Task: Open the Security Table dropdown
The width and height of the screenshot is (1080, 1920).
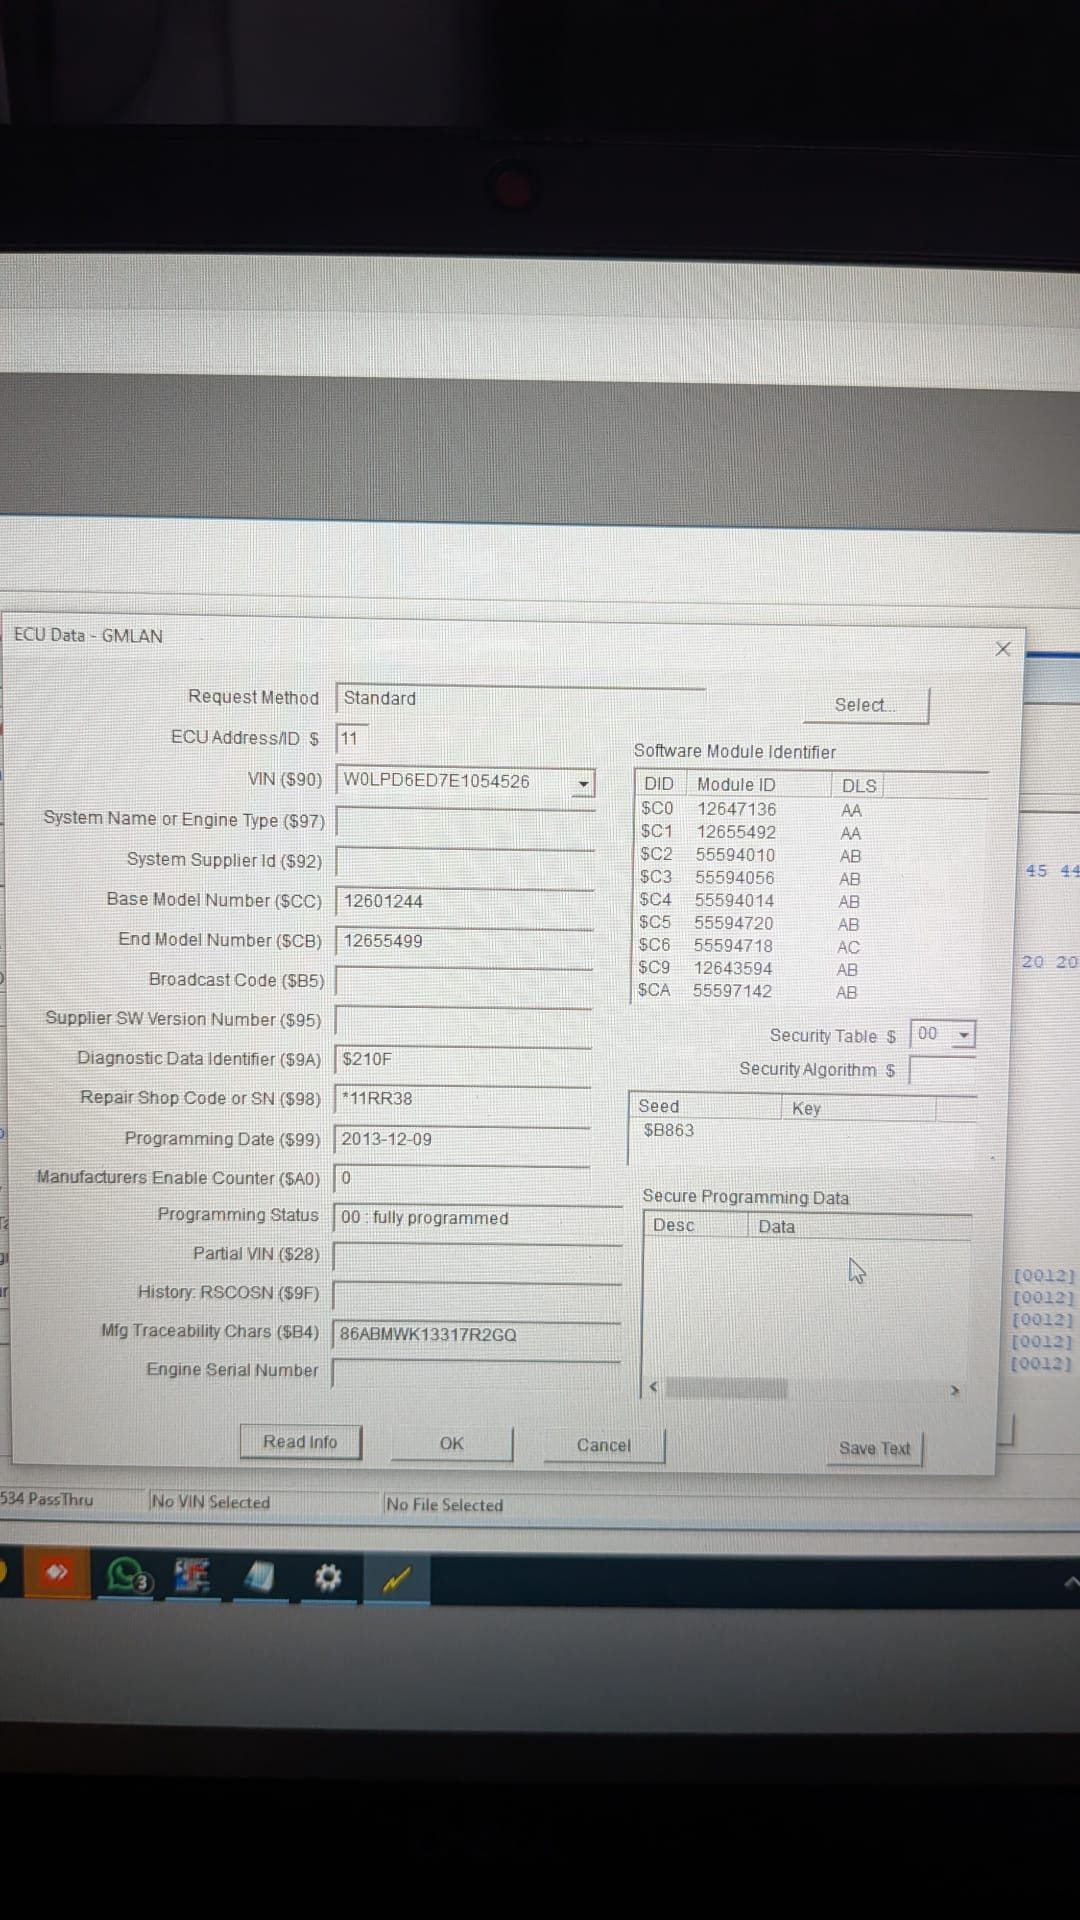Action: [964, 1035]
